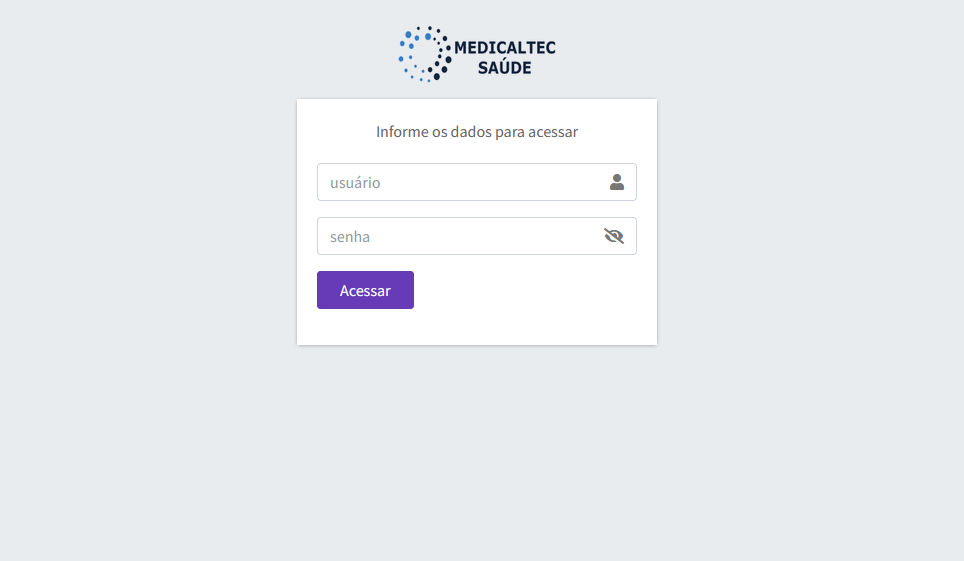964x561 pixels.
Task: Click the circular dotted Medicaltec logo
Action: (x=425, y=54)
